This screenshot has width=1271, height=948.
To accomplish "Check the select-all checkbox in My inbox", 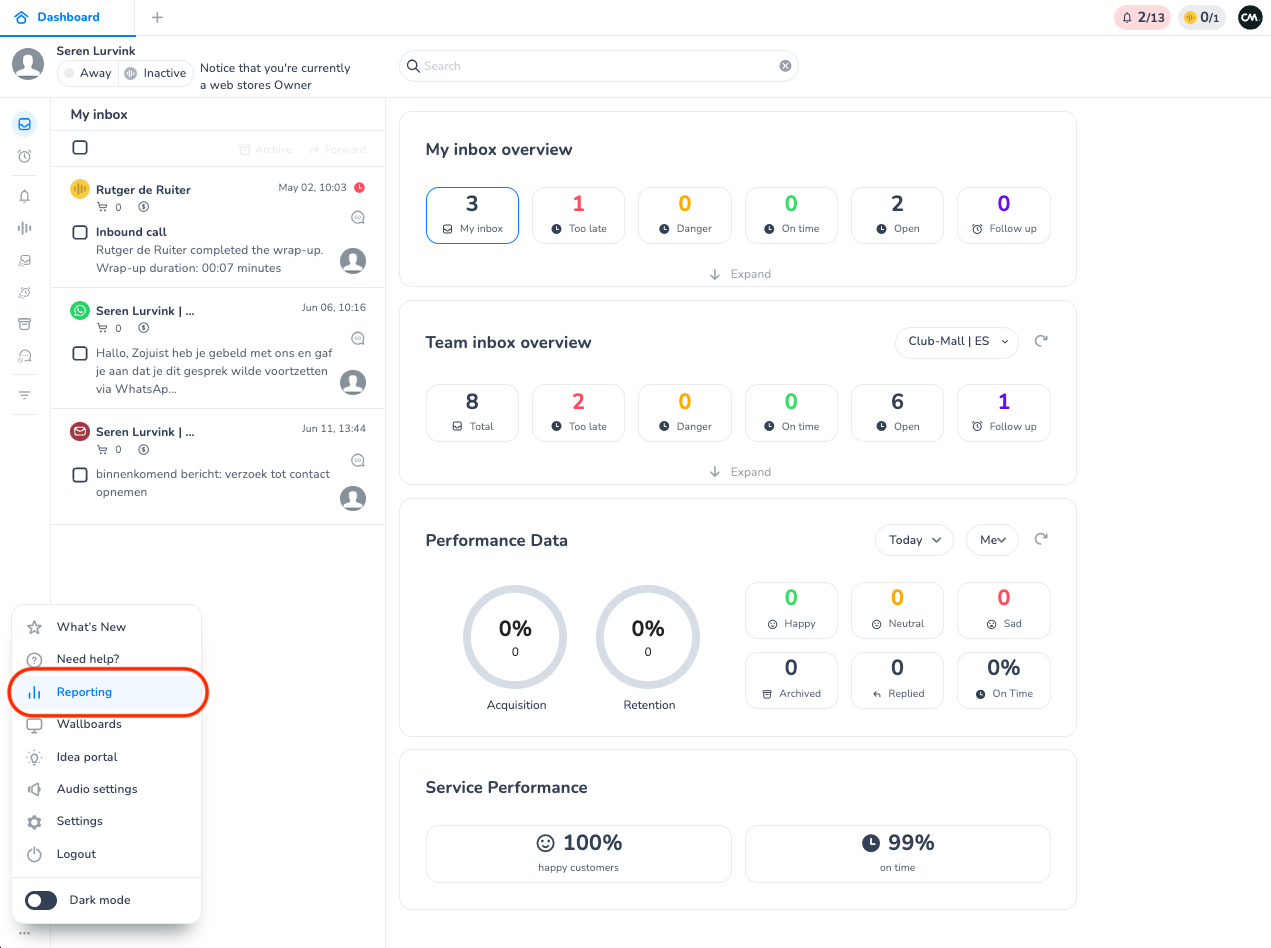I will [x=80, y=148].
